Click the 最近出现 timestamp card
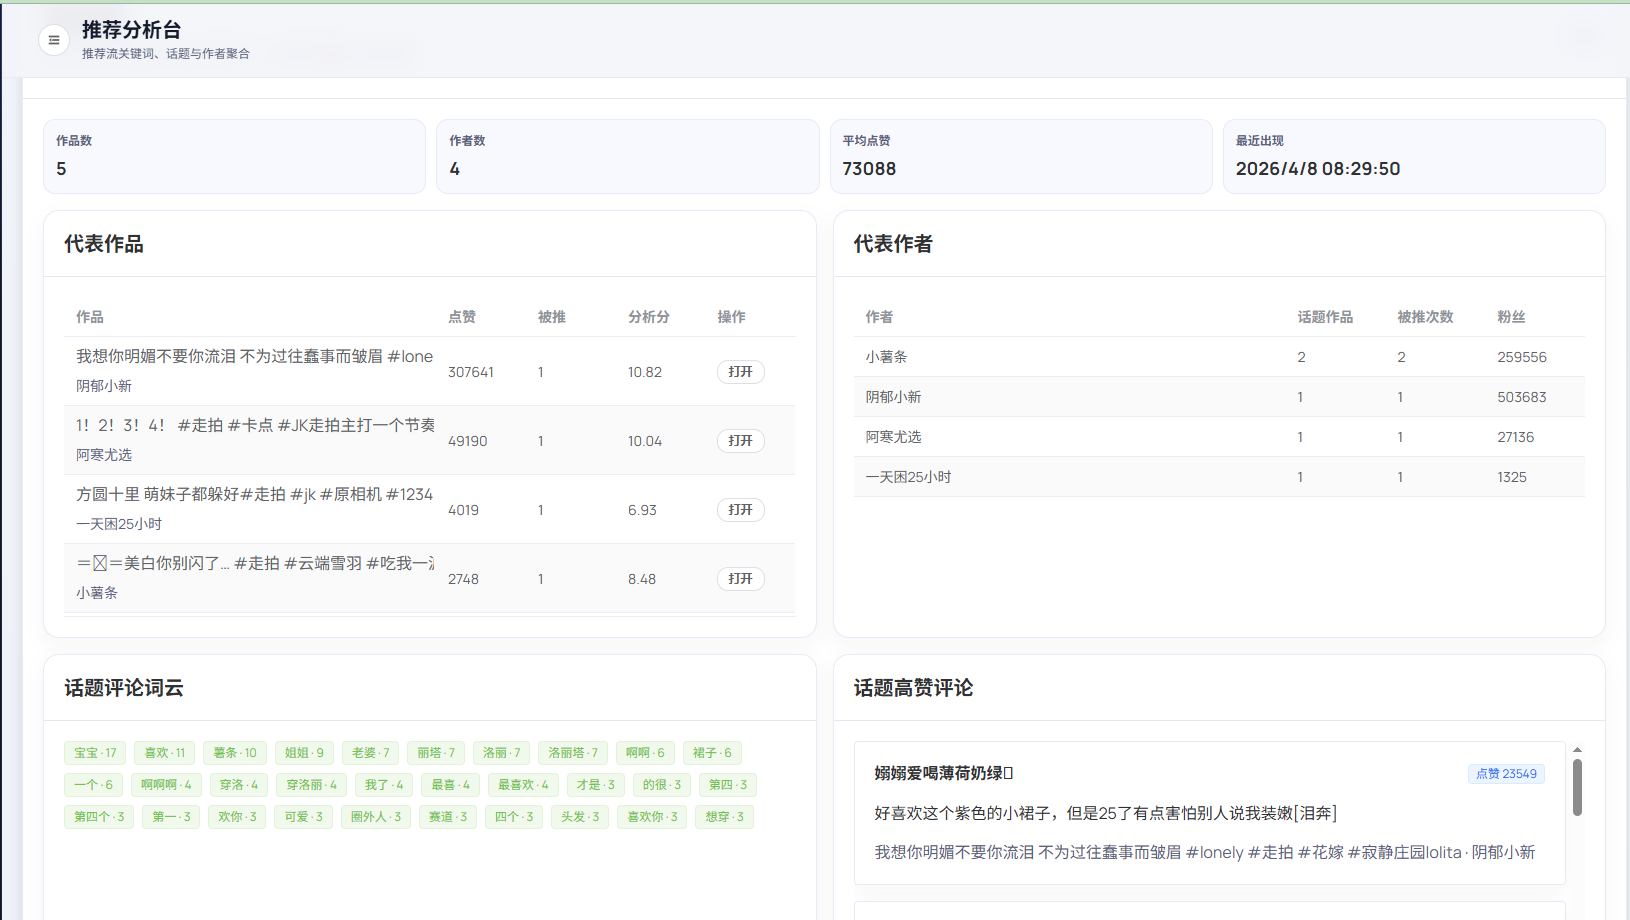This screenshot has width=1630, height=920. pyautogui.click(x=1414, y=157)
